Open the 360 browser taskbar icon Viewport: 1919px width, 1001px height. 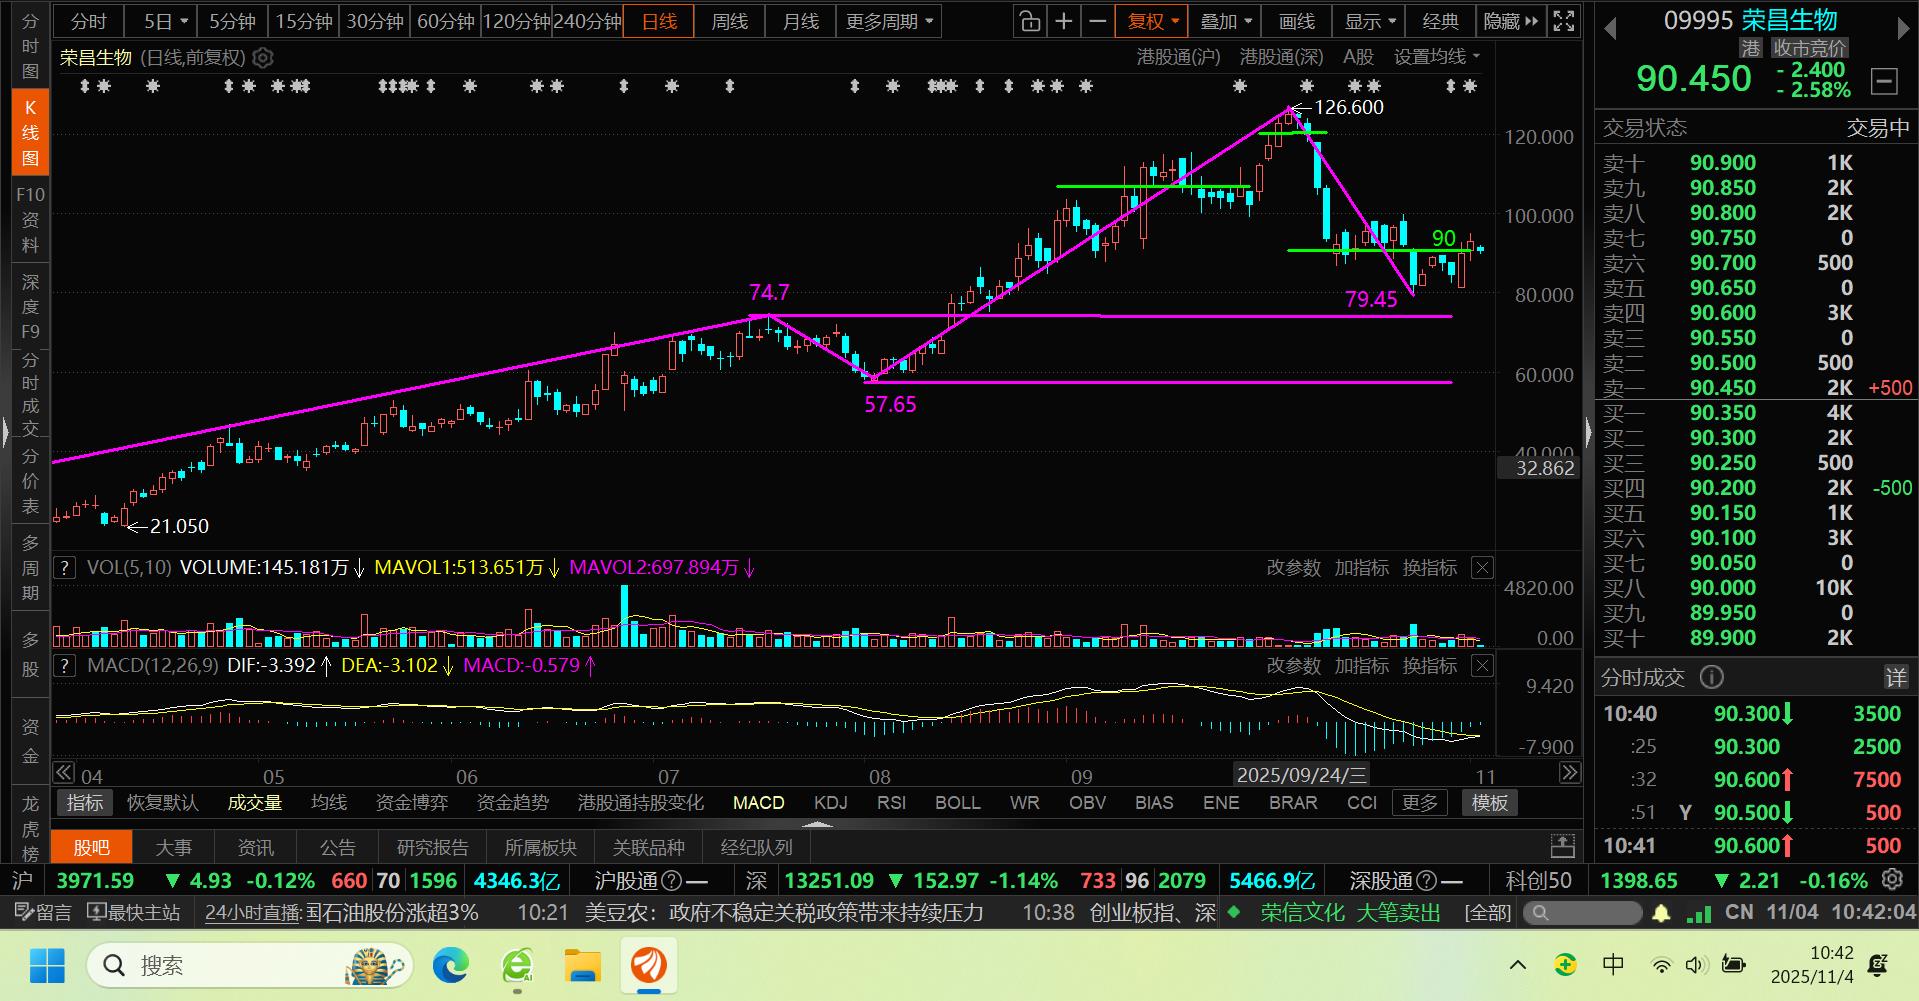[x=517, y=965]
